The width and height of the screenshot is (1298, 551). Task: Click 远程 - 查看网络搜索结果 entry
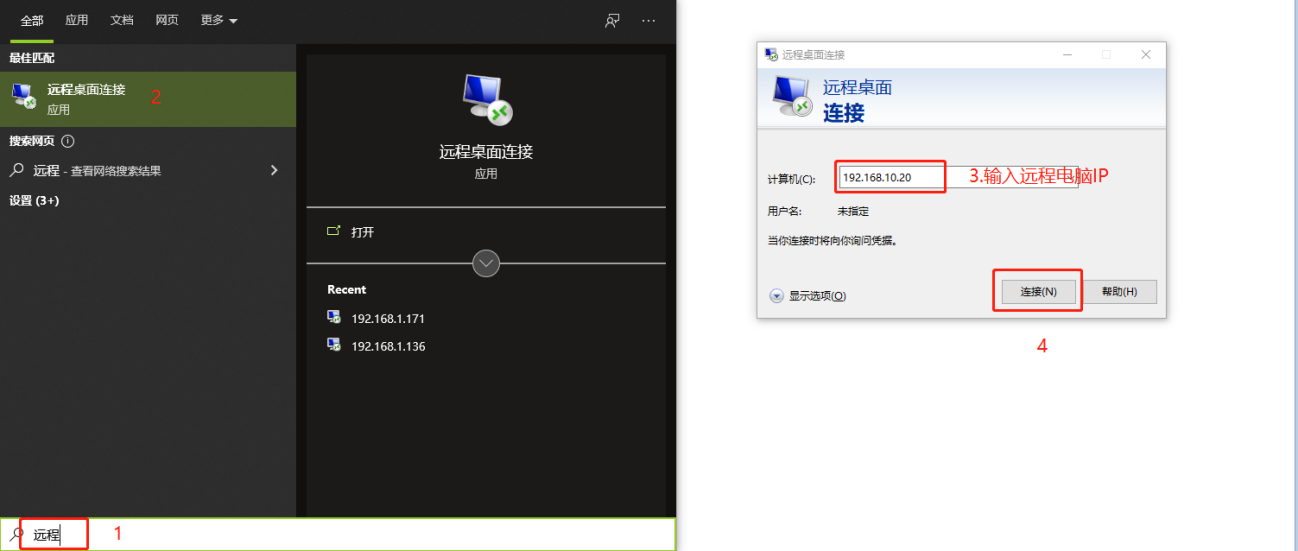148,171
